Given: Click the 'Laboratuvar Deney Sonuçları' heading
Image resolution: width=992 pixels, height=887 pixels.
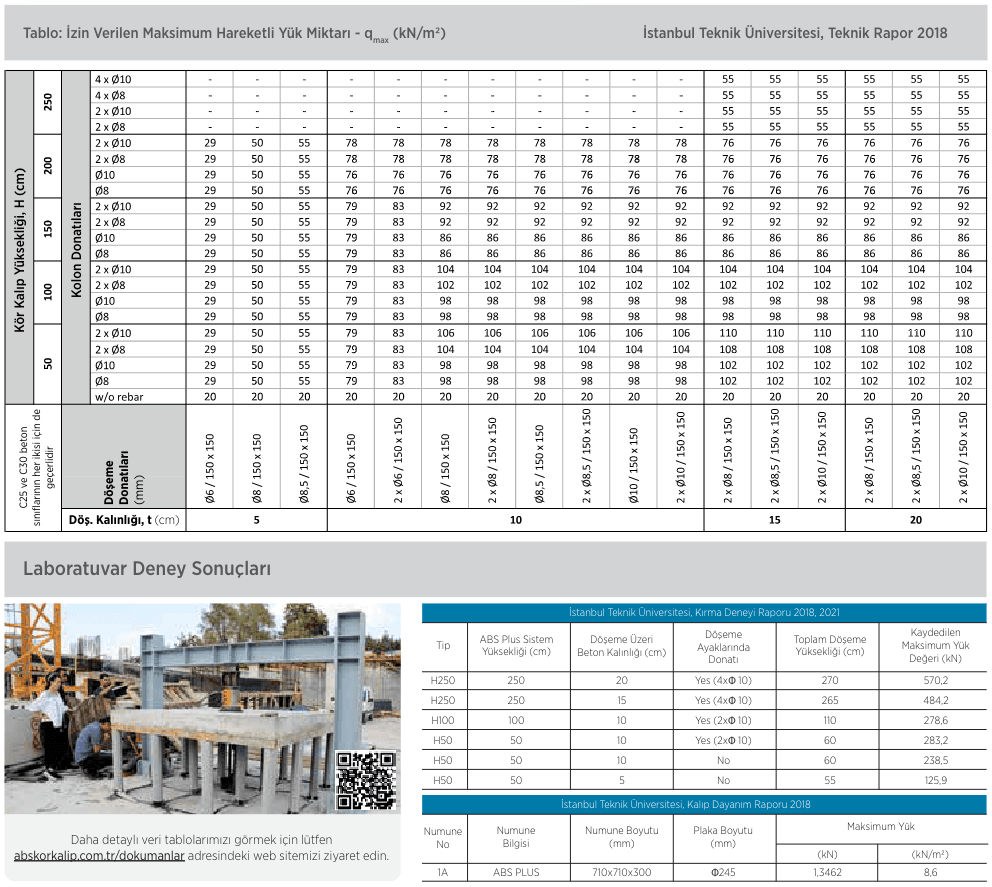Looking at the screenshot, I should click(147, 568).
